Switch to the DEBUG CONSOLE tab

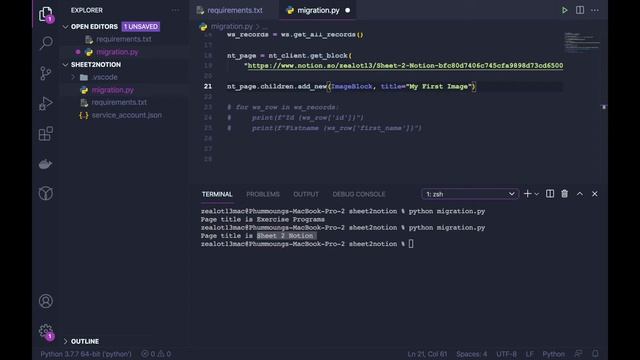pos(359,194)
